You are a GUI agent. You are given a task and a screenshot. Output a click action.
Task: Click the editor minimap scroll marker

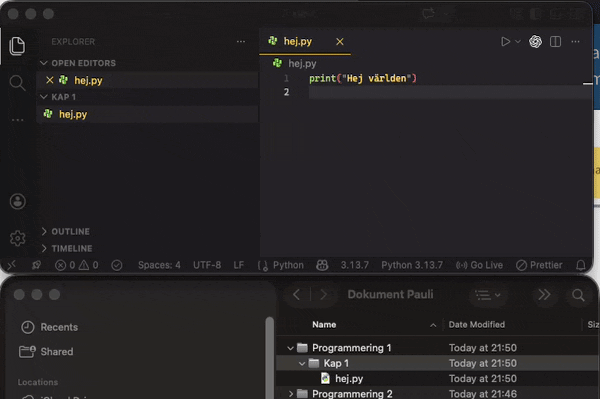point(588,84)
